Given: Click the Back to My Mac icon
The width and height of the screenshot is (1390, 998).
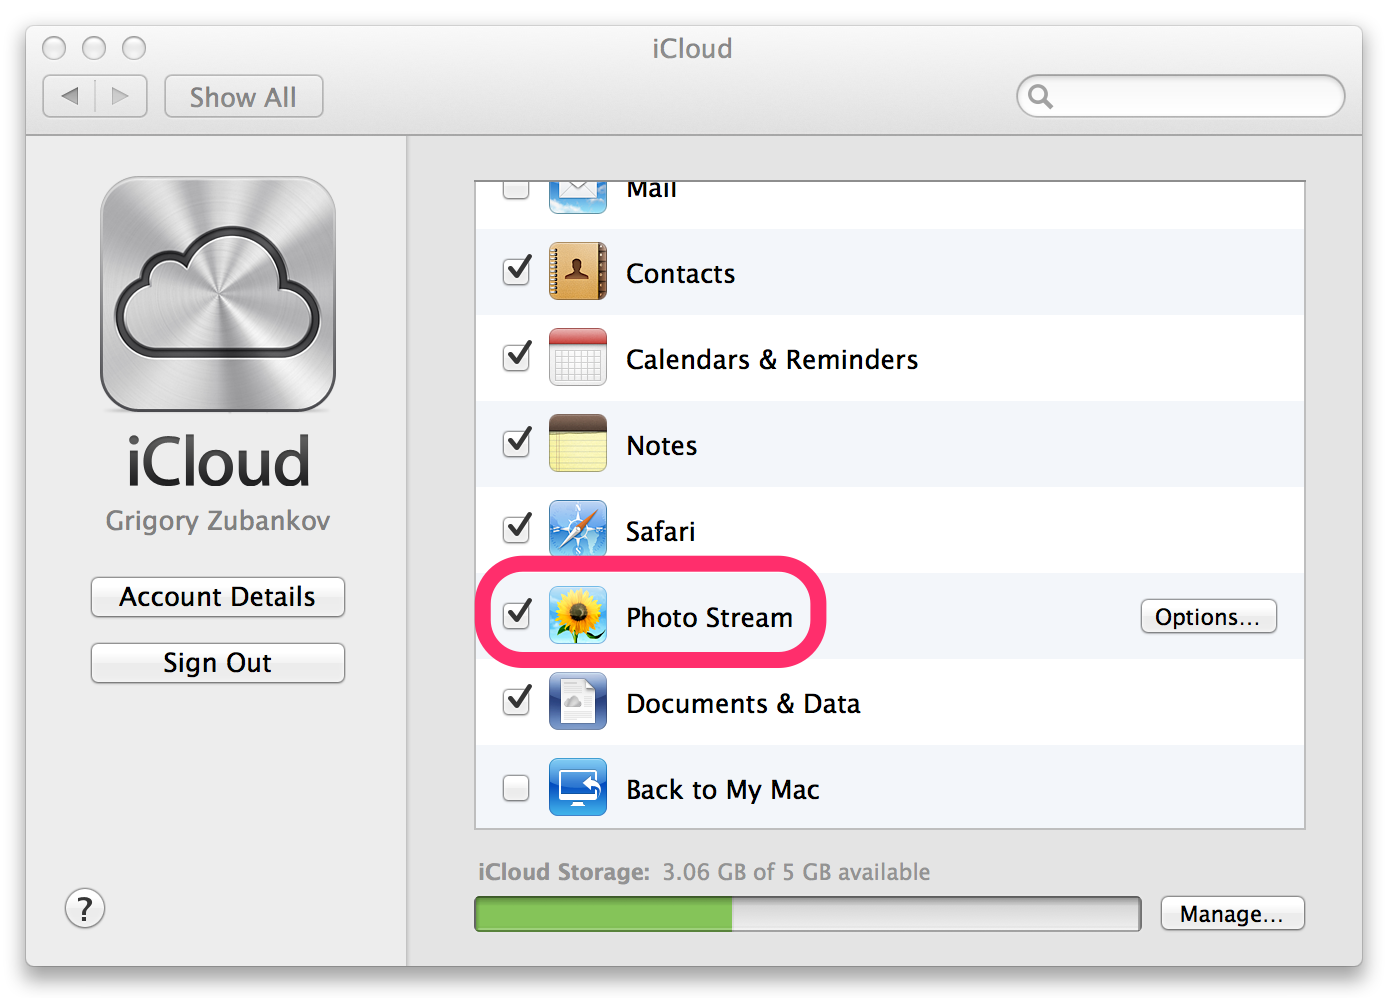Looking at the screenshot, I should coord(578,787).
